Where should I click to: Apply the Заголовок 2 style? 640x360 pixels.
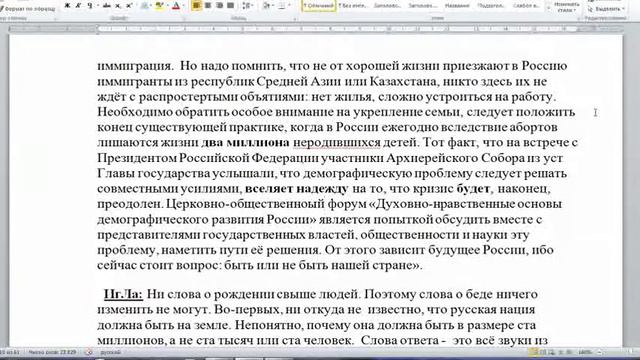pyautogui.click(x=422, y=5)
